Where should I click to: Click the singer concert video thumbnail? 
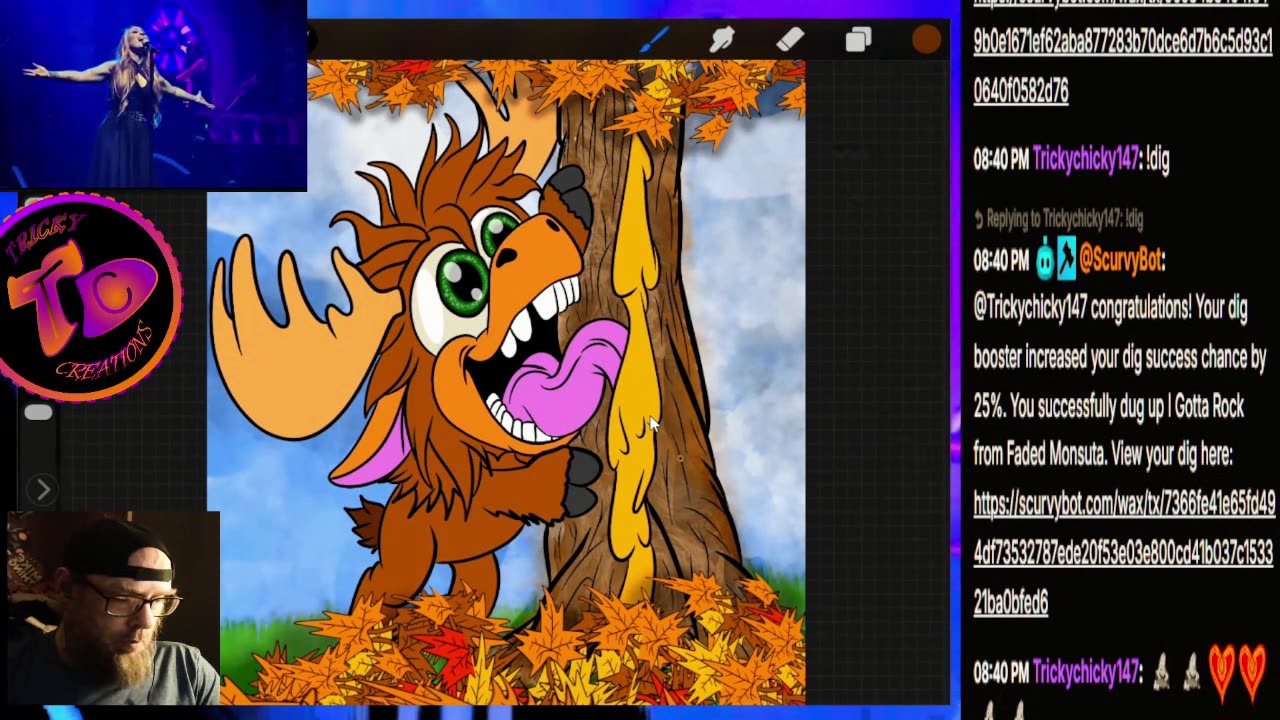153,95
